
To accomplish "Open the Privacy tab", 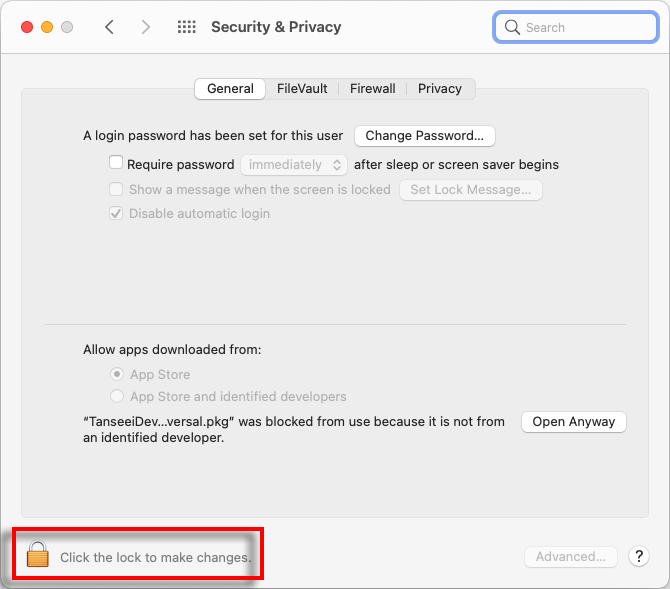I will click(x=440, y=88).
